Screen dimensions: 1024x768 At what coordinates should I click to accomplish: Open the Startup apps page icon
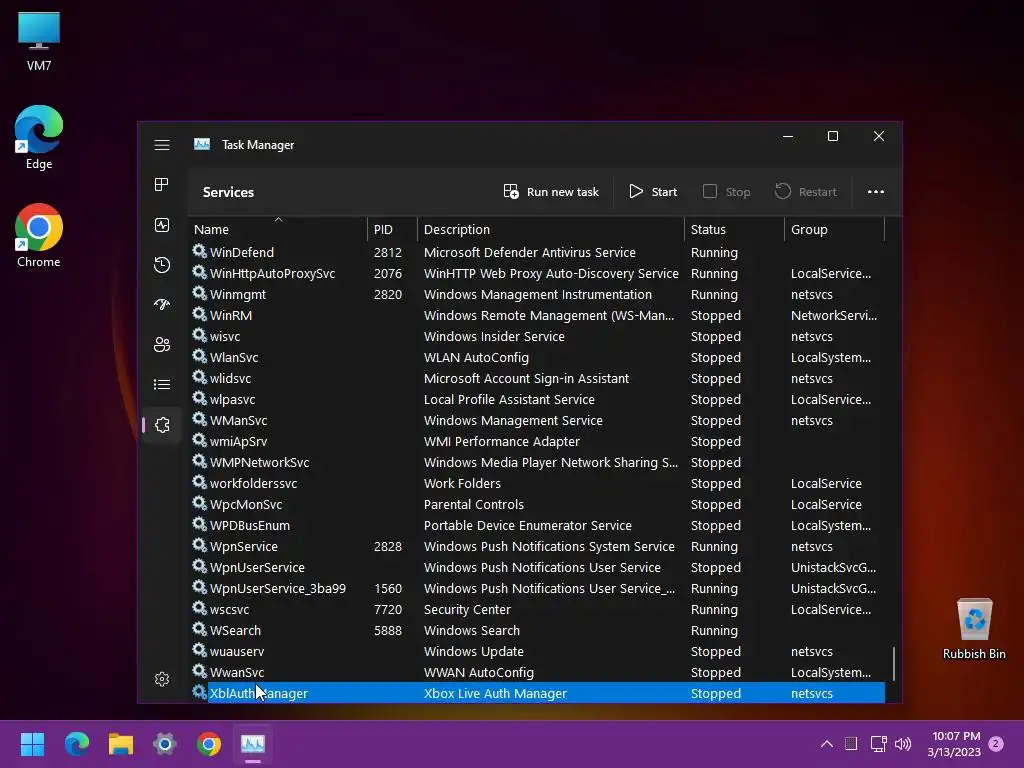point(162,305)
